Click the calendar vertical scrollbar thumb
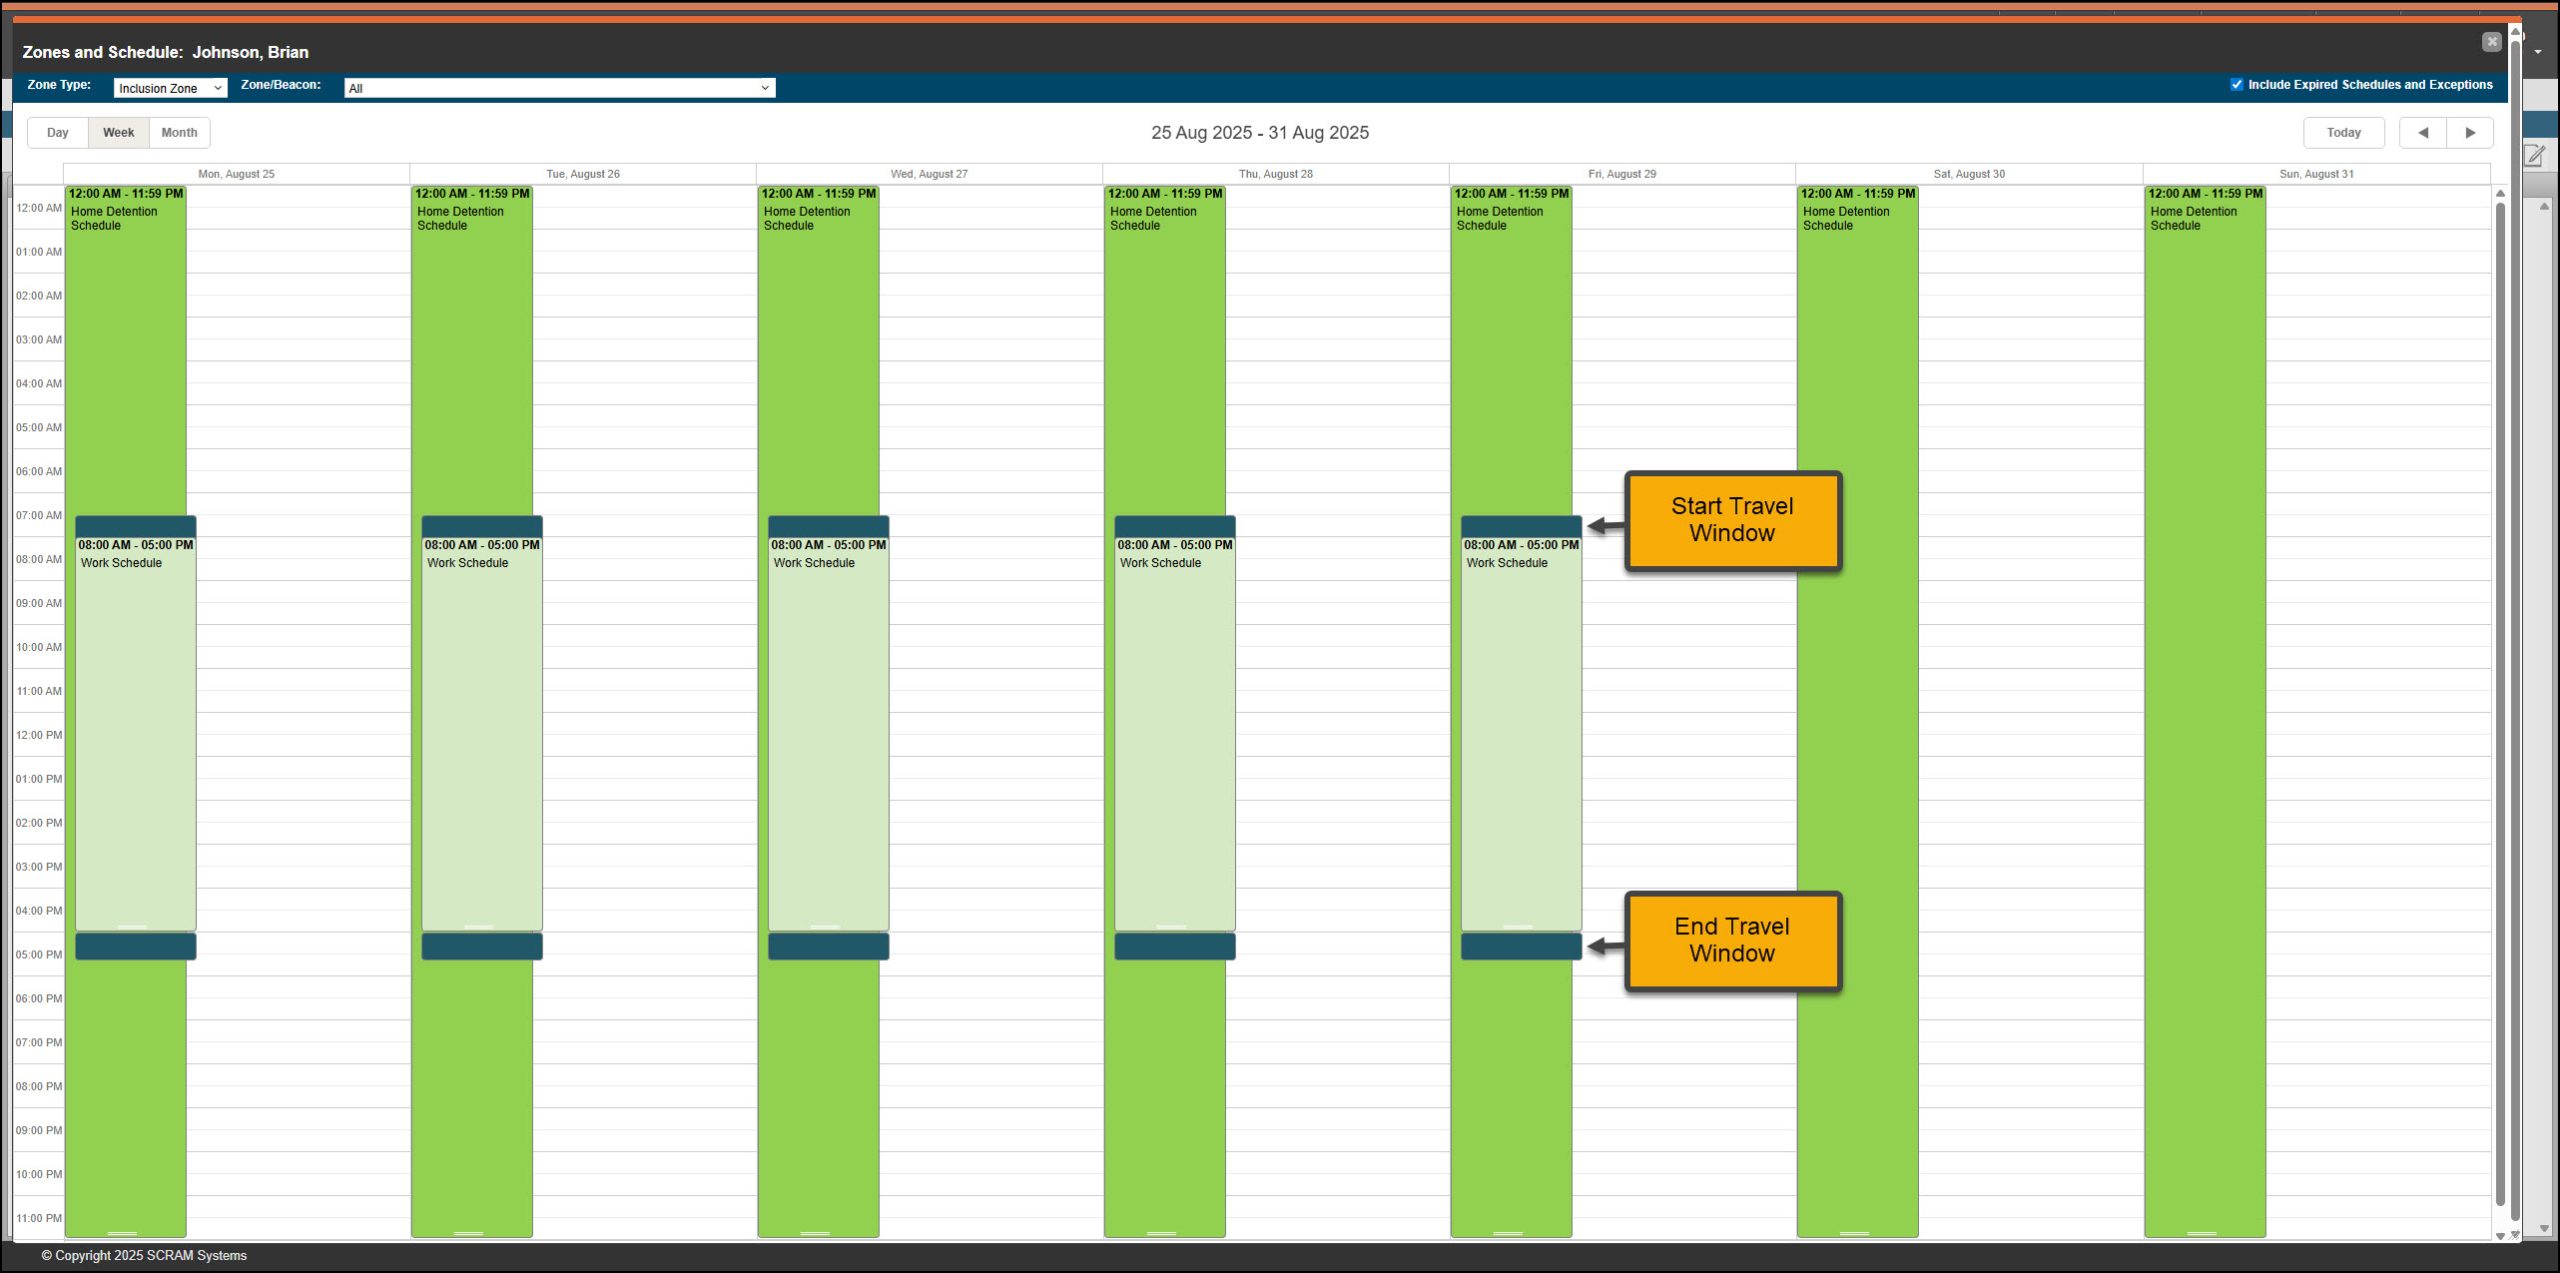 2500,700
